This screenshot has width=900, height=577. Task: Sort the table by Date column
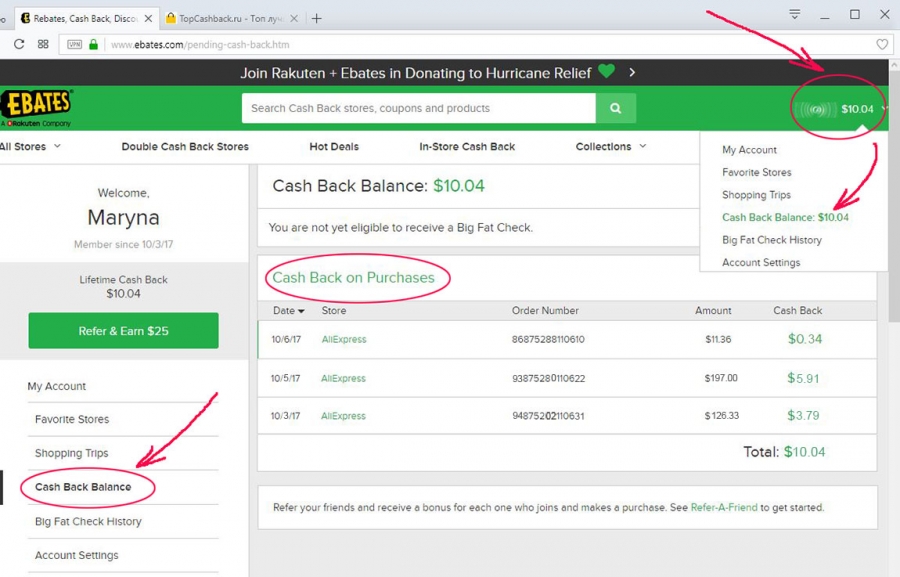tap(288, 311)
